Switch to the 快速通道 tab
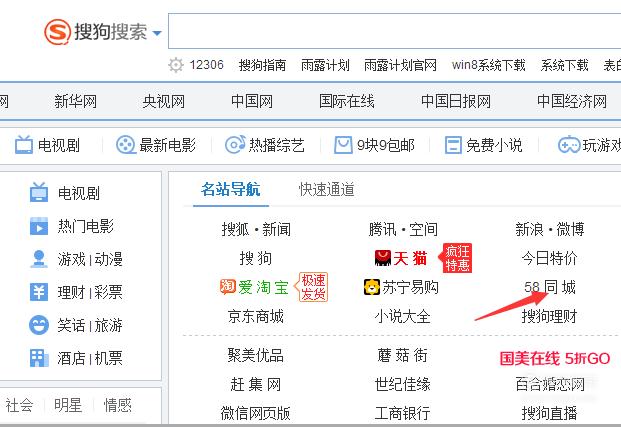621x427 pixels. (x=327, y=189)
